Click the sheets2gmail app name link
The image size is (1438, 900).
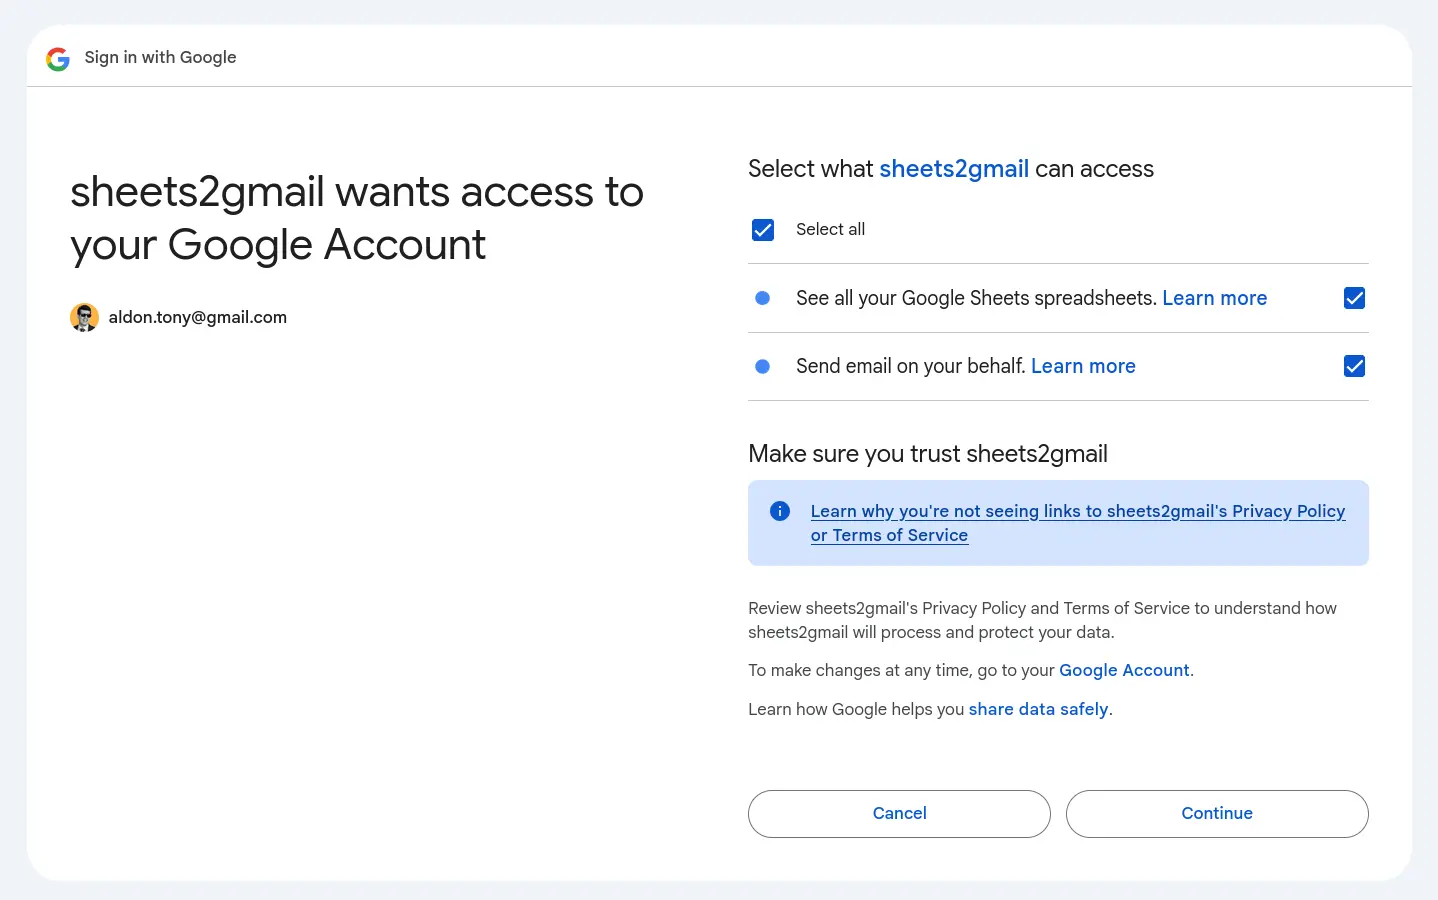click(953, 169)
